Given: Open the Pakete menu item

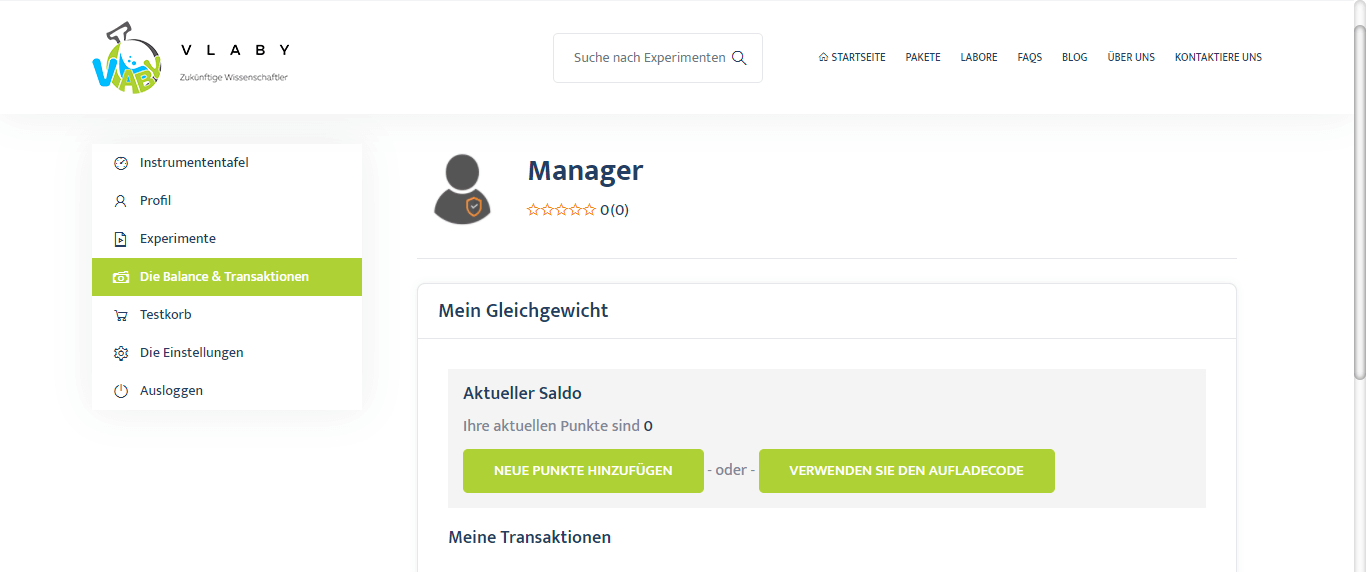Looking at the screenshot, I should (923, 58).
